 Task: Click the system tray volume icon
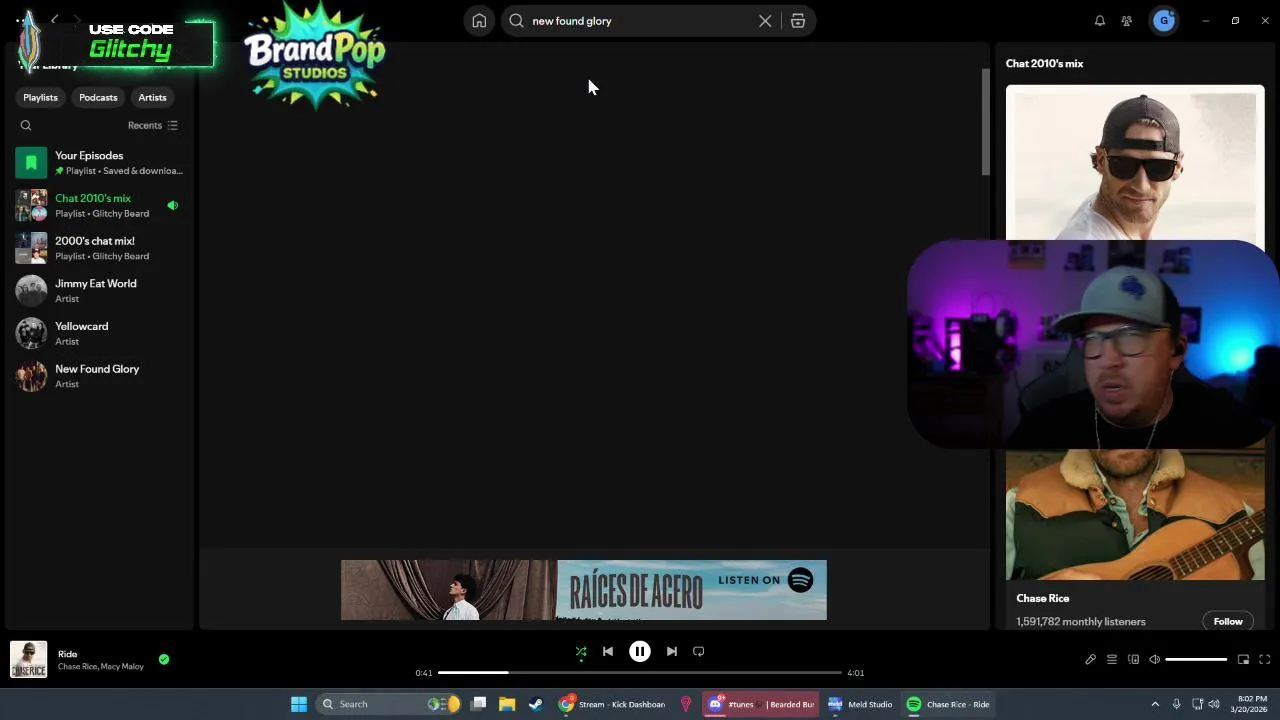(x=1214, y=704)
